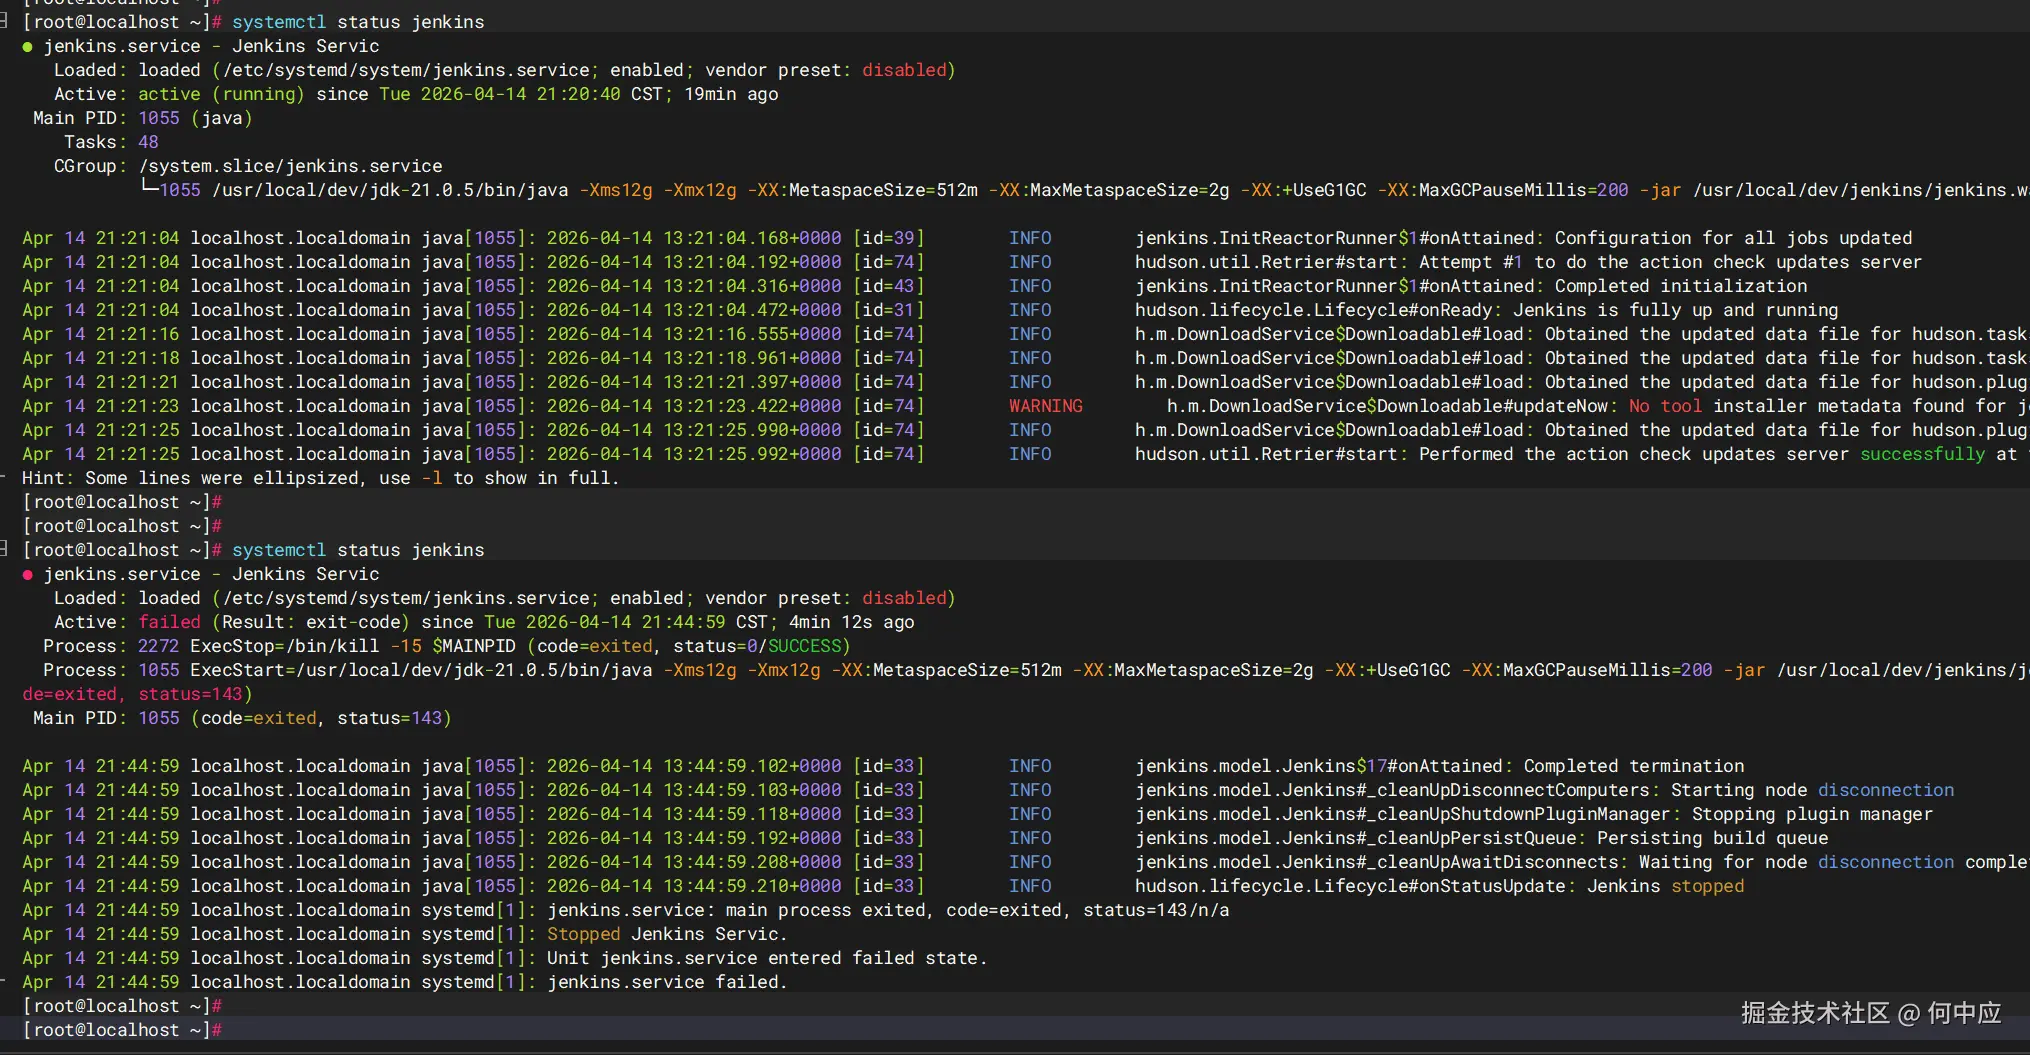2030x1055 pixels.
Task: Click the "Unit jenkins.service entered failed state" line
Action: (x=766, y=958)
